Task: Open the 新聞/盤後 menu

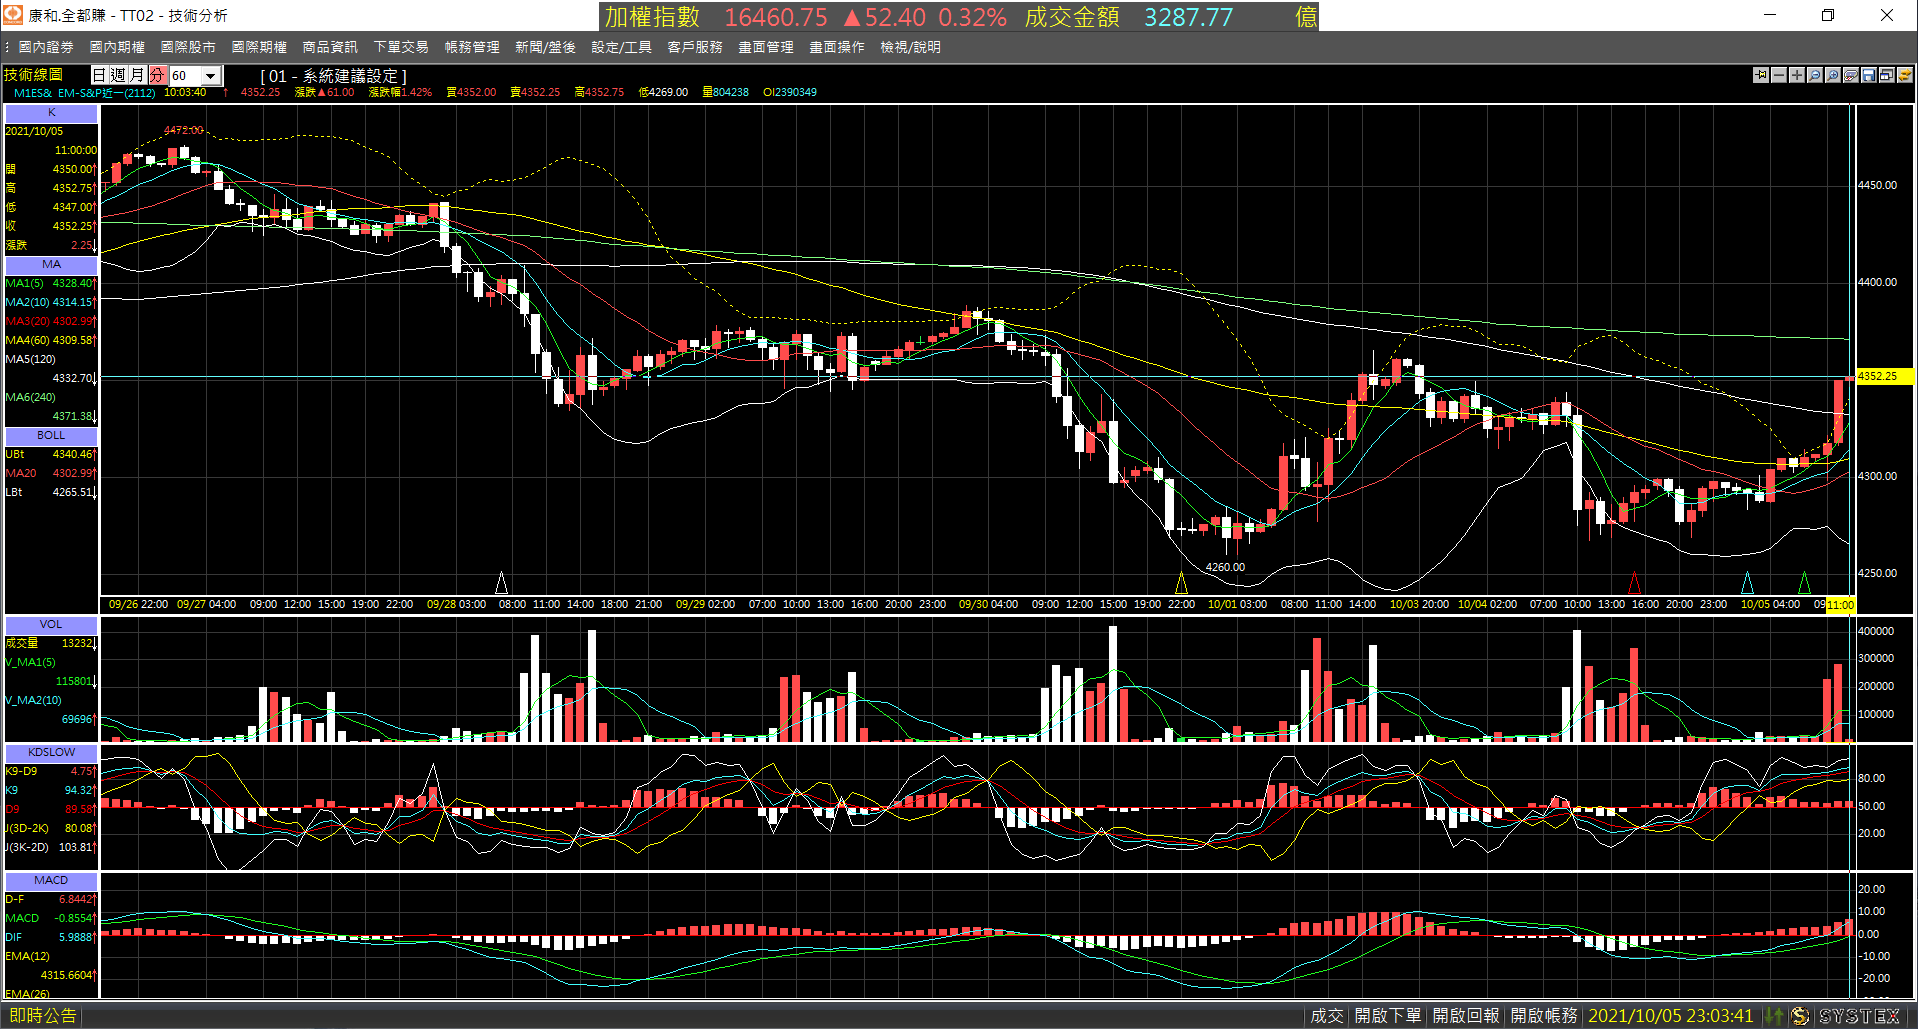Action: [x=545, y=47]
